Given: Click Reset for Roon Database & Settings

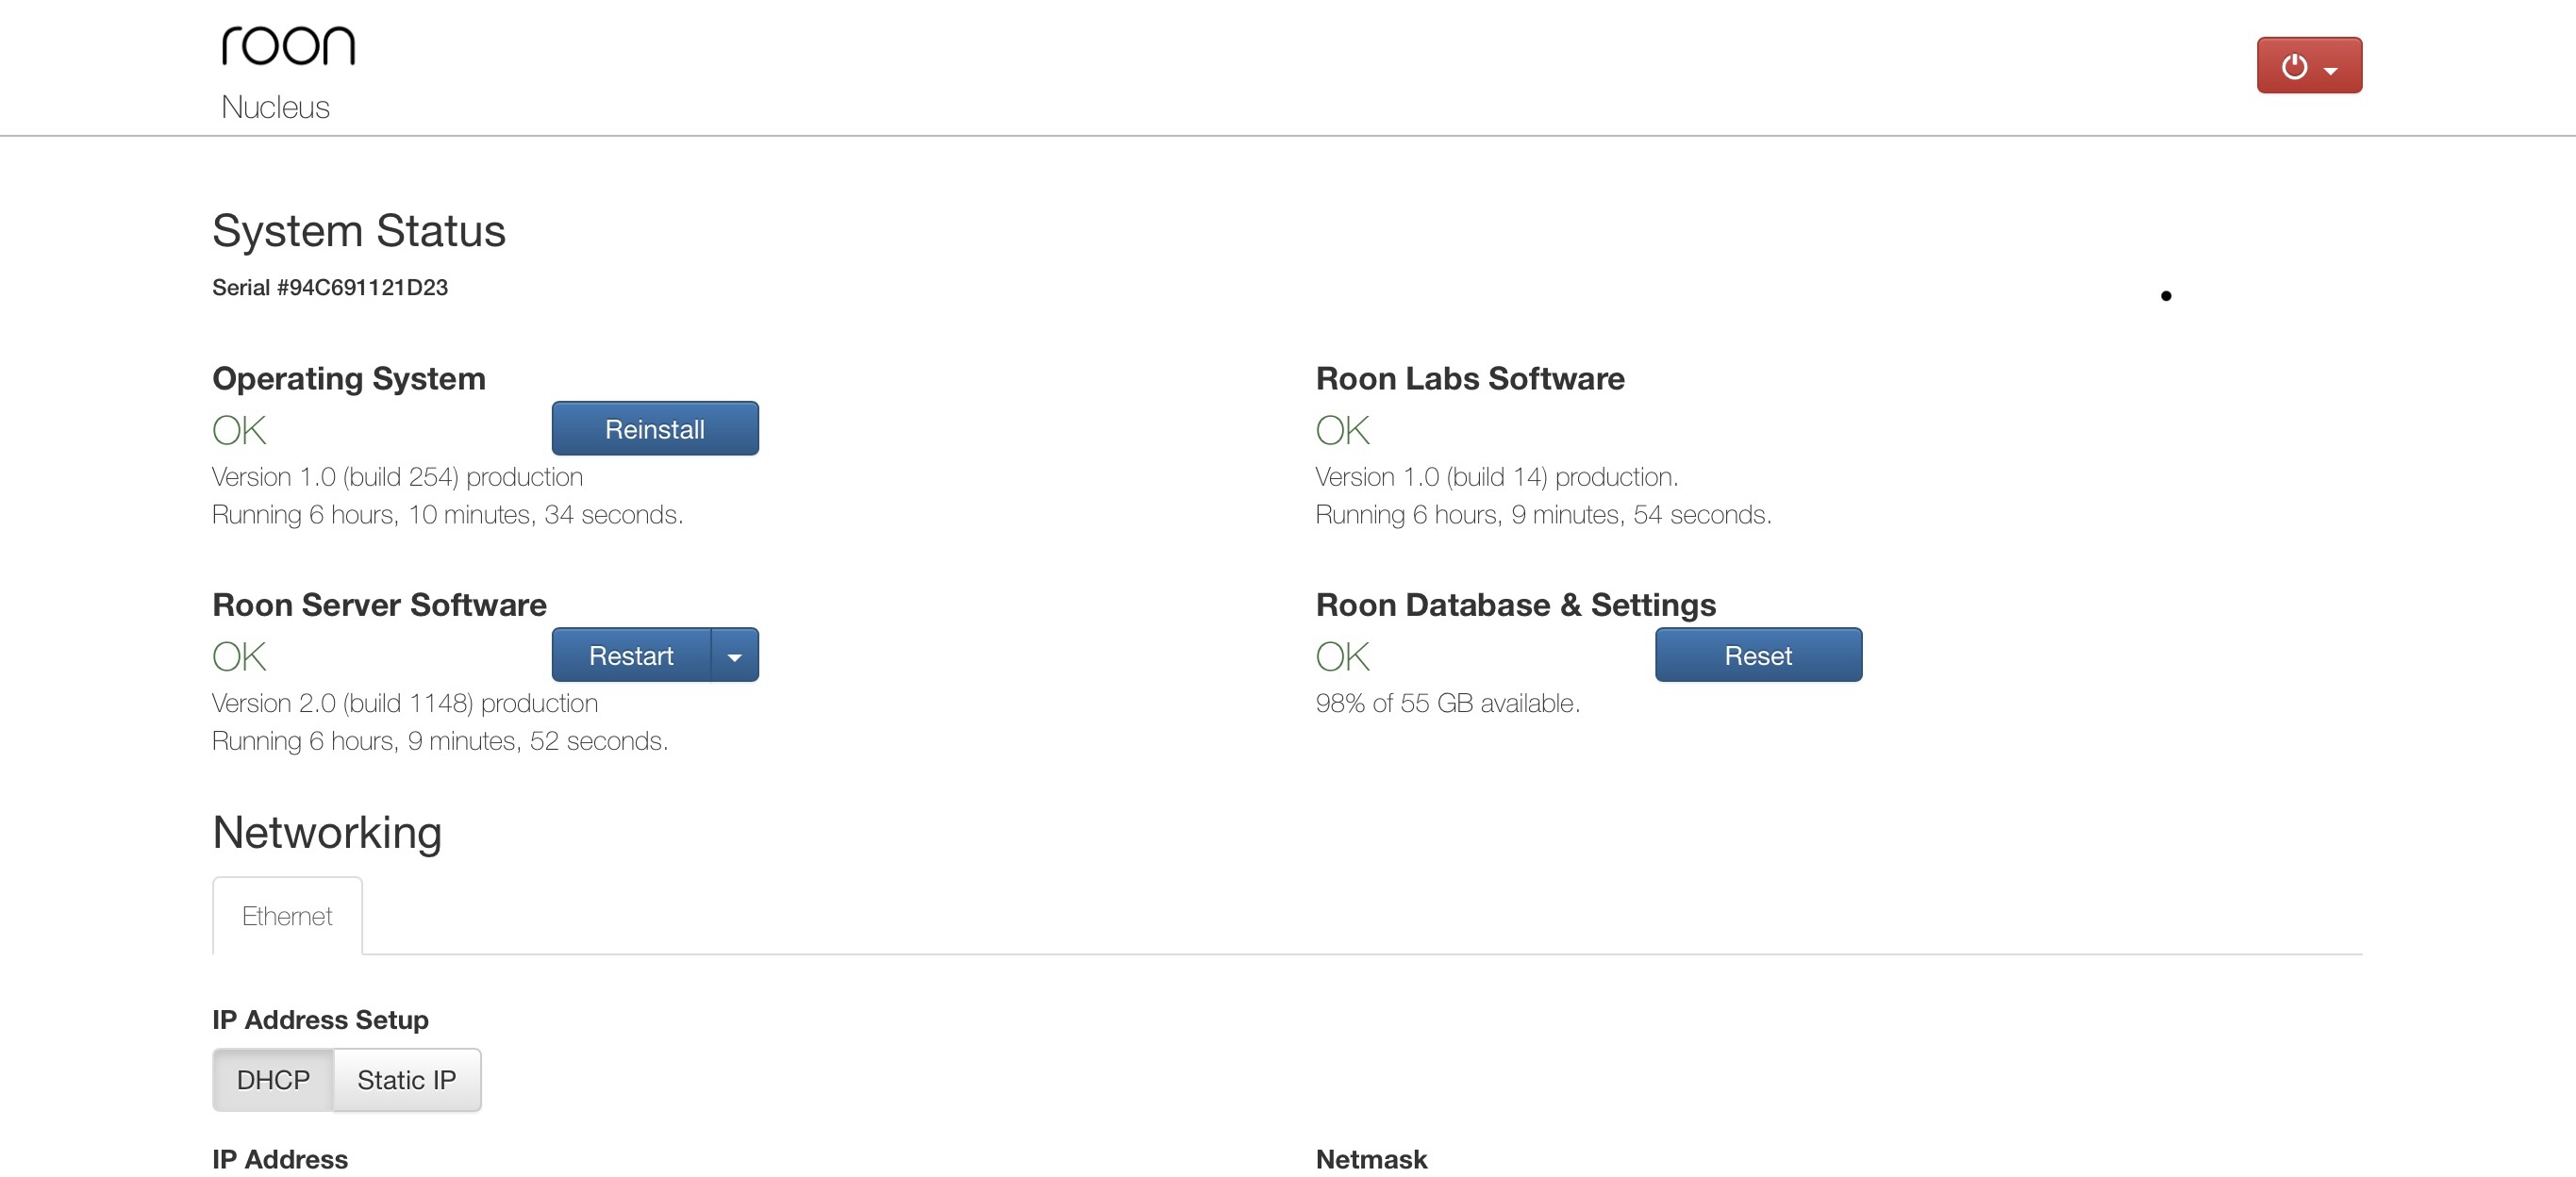Looking at the screenshot, I should click(x=1757, y=655).
